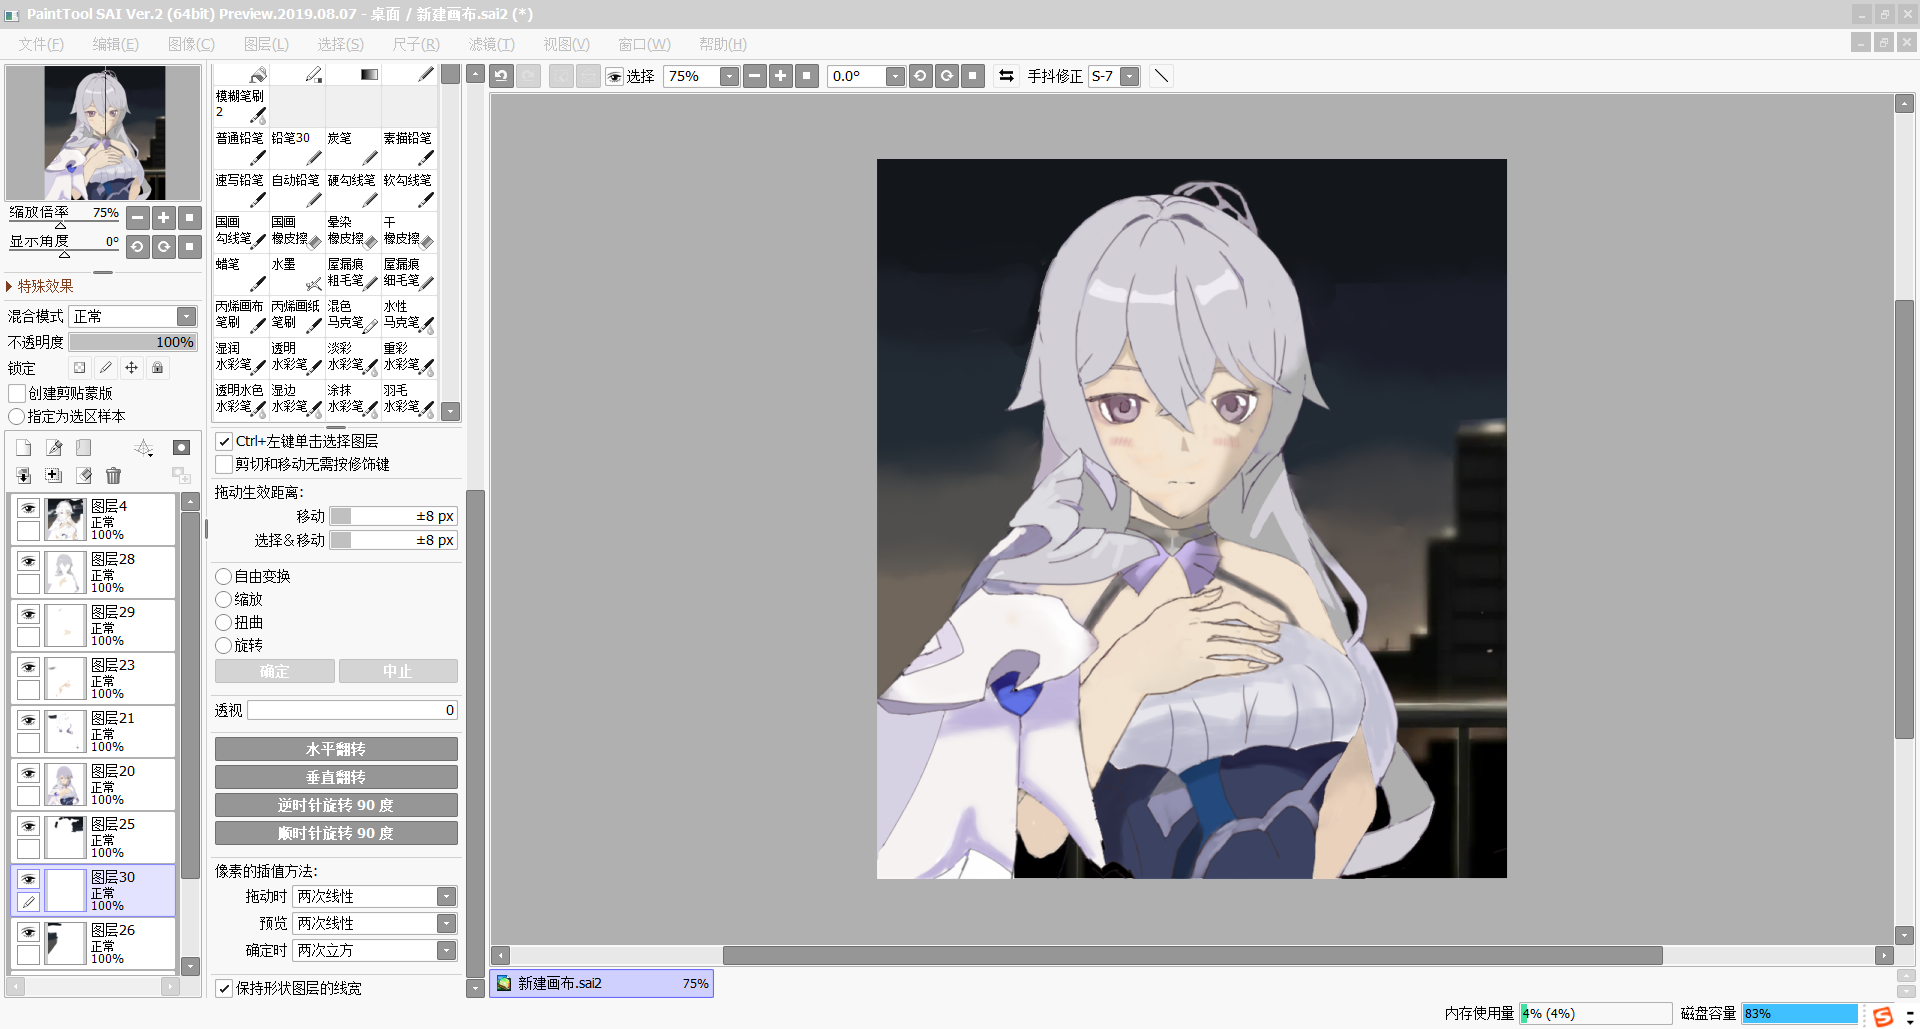
Task: Open the 文件(F) menu
Action: tap(41, 44)
